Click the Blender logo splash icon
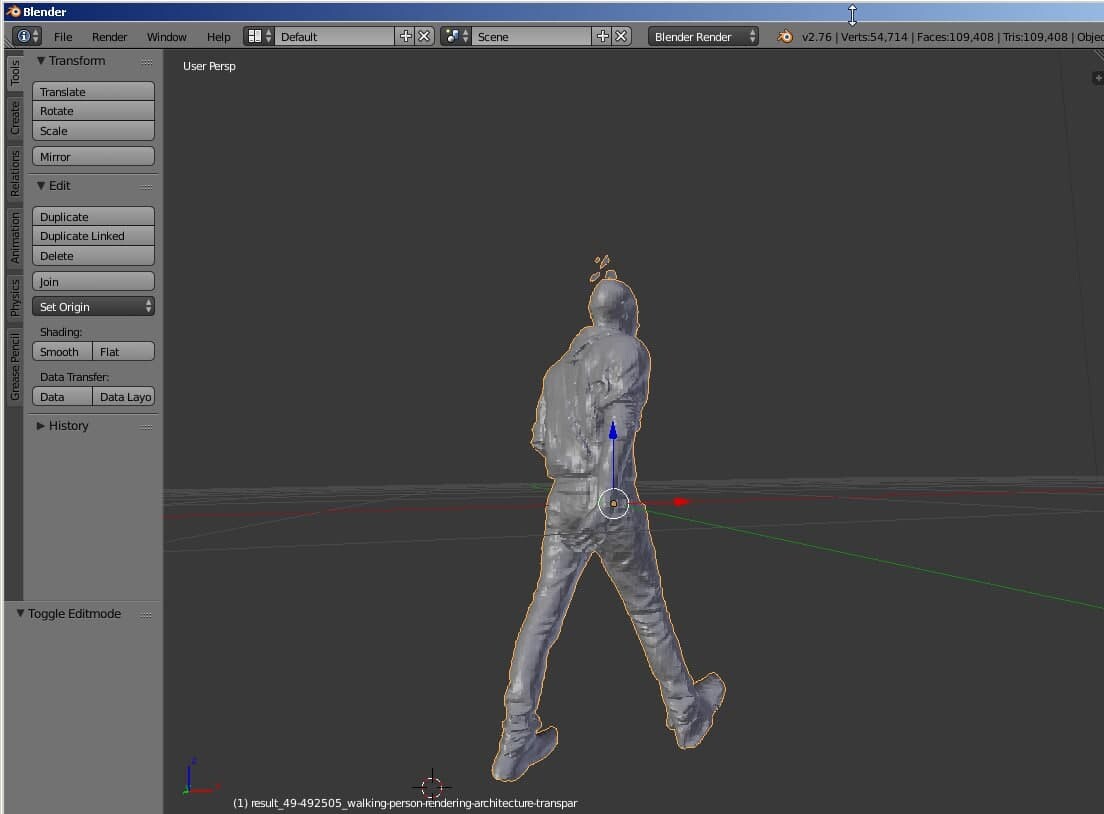Screen dimensions: 1104x814 pos(785,37)
